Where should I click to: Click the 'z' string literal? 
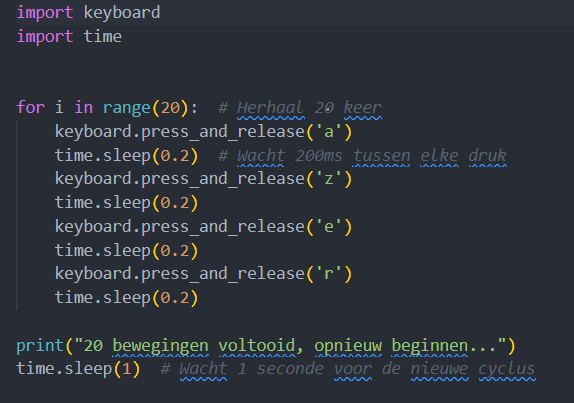pos(329,179)
